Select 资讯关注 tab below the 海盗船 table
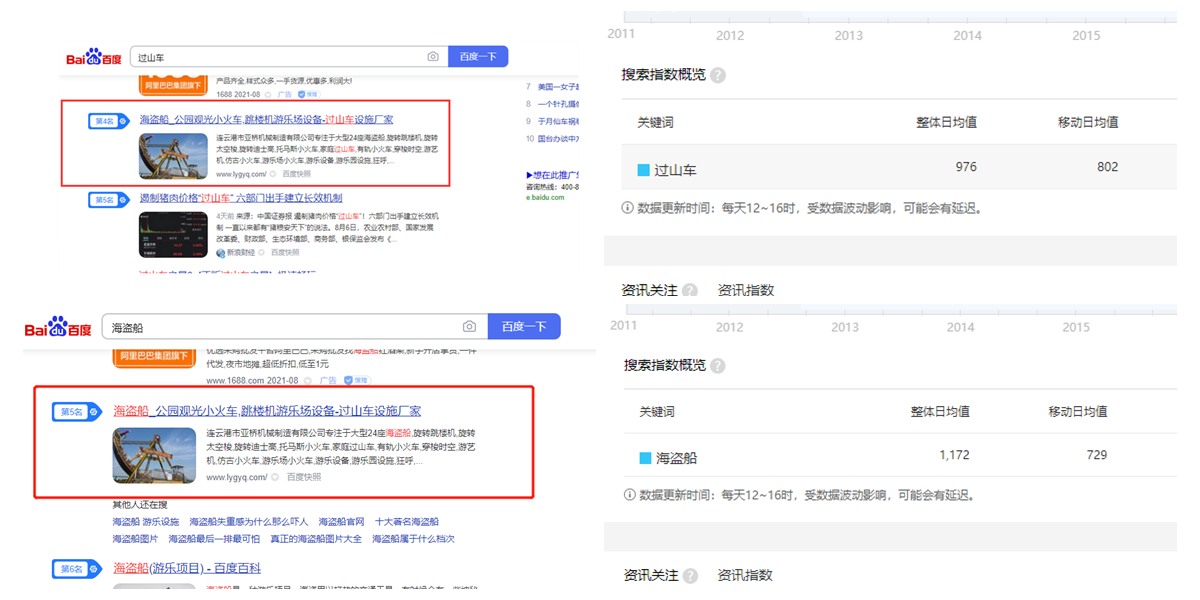Screen dimensions: 1200x600 (x=652, y=576)
